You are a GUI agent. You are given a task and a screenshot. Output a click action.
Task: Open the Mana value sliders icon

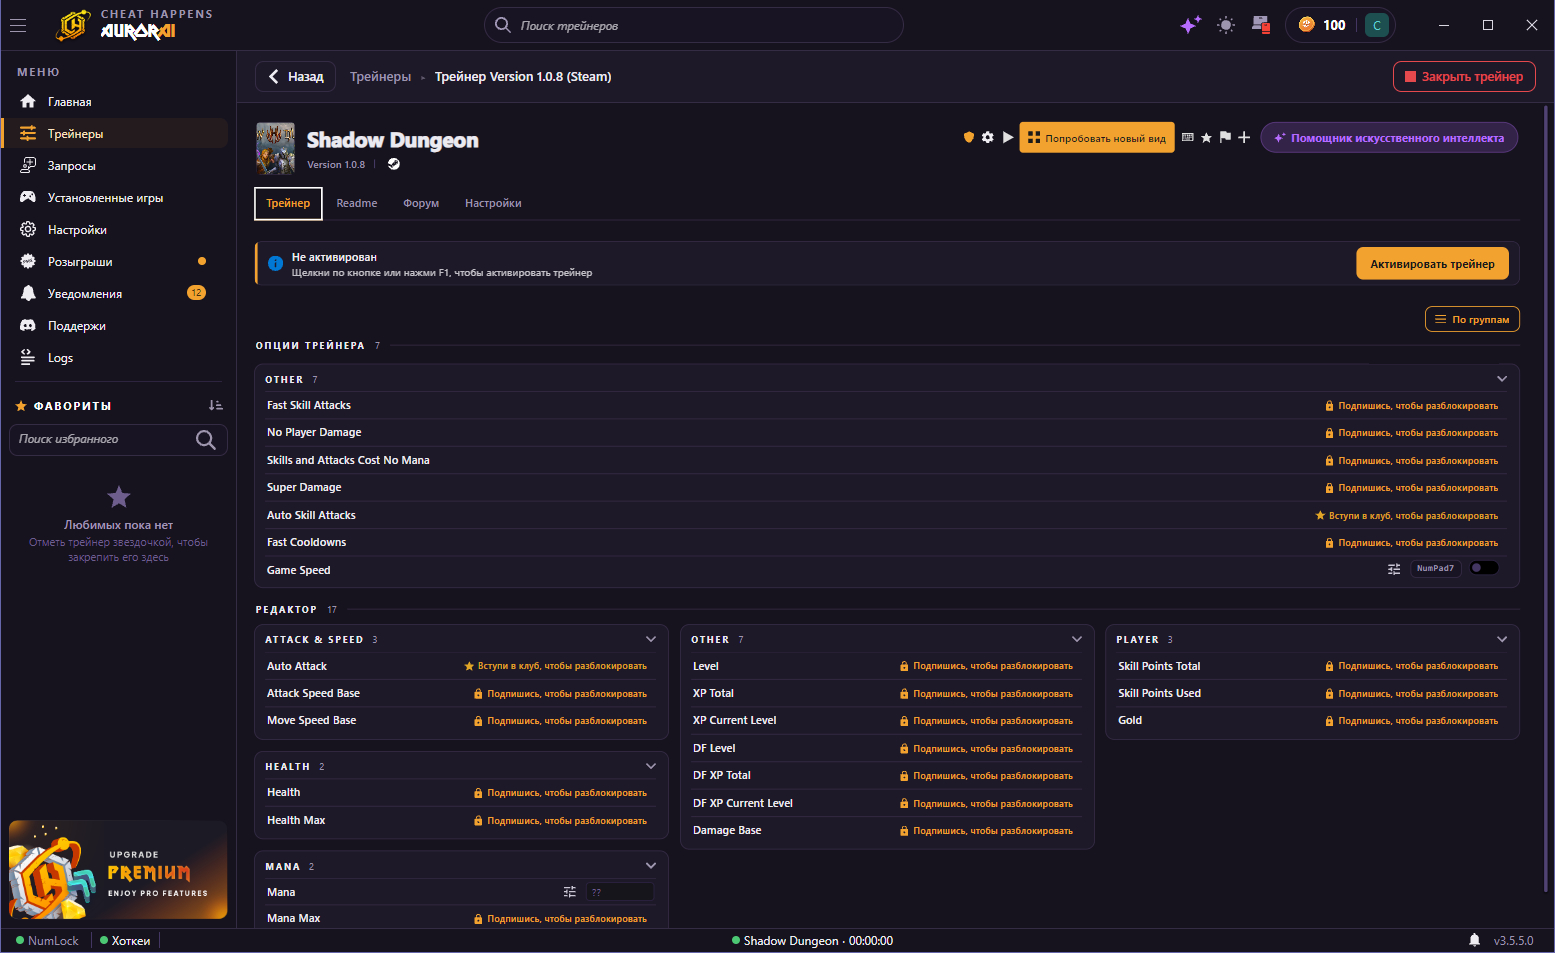570,892
